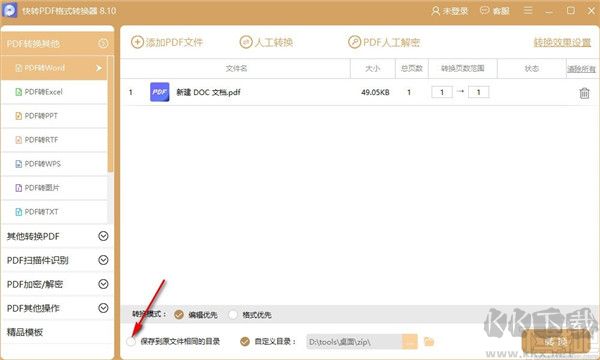This screenshot has width=600, height=360.
Task: Click the PDF转PPT file icon
Action: point(18,116)
